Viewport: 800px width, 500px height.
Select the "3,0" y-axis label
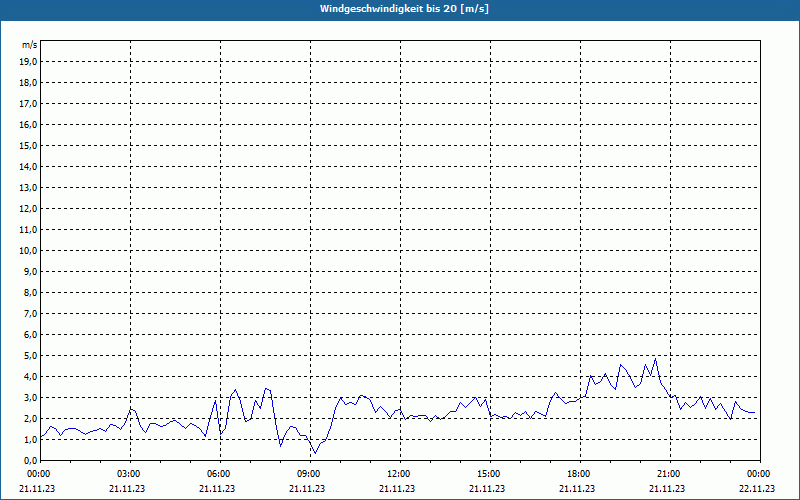pyautogui.click(x=30, y=397)
